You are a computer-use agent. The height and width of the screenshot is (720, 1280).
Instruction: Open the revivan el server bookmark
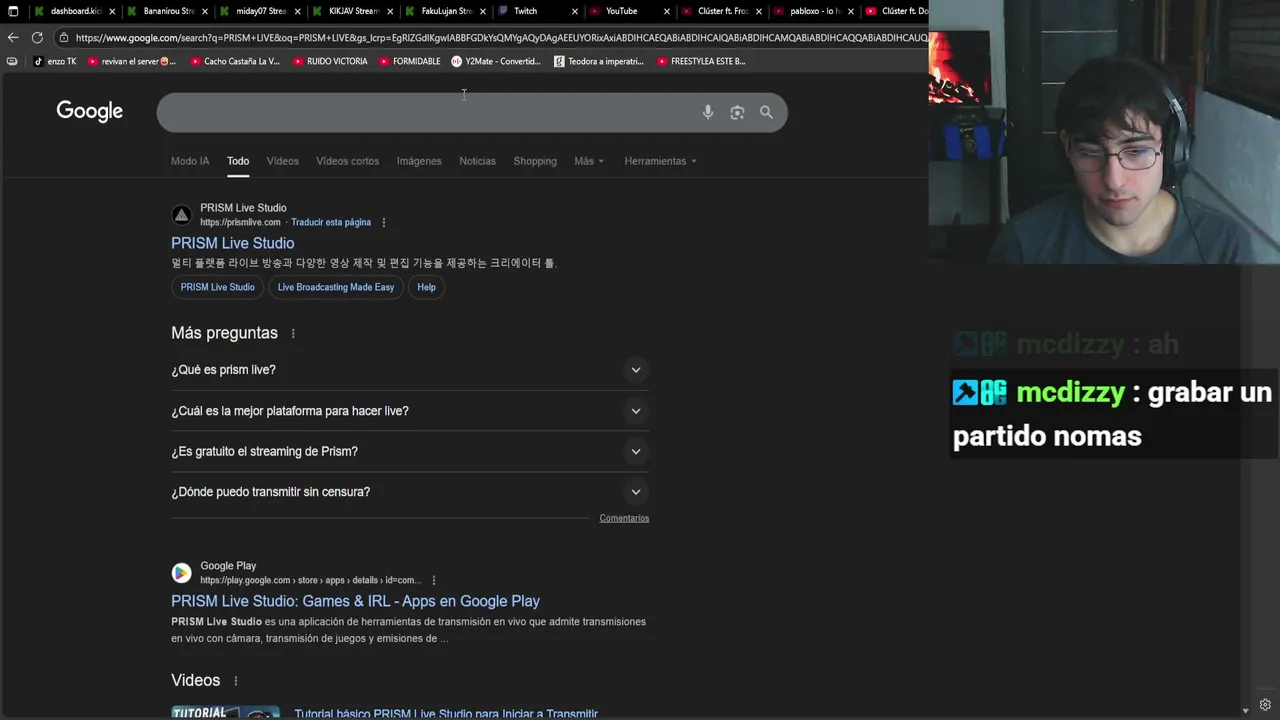pyautogui.click(x=131, y=61)
